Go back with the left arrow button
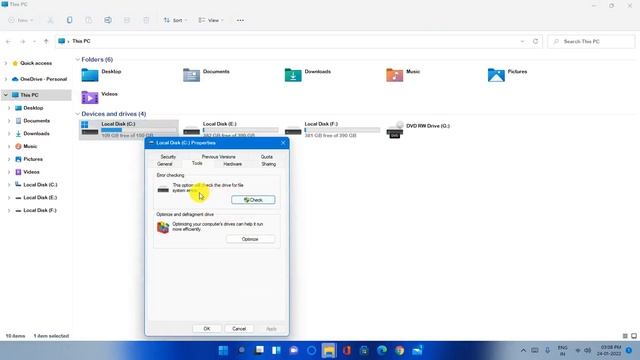Screen dimensions: 640x360 click(9, 41)
